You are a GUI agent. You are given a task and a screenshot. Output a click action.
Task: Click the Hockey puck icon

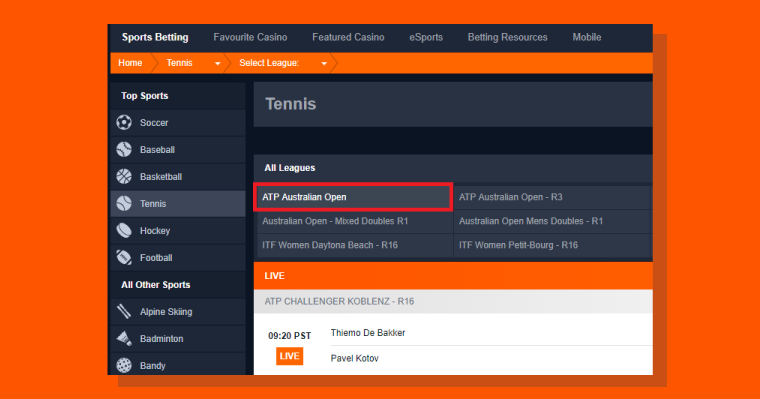pos(124,231)
